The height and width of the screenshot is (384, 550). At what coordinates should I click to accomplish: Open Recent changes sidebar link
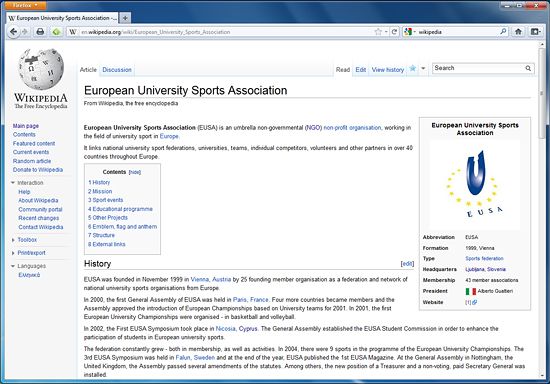[39, 218]
